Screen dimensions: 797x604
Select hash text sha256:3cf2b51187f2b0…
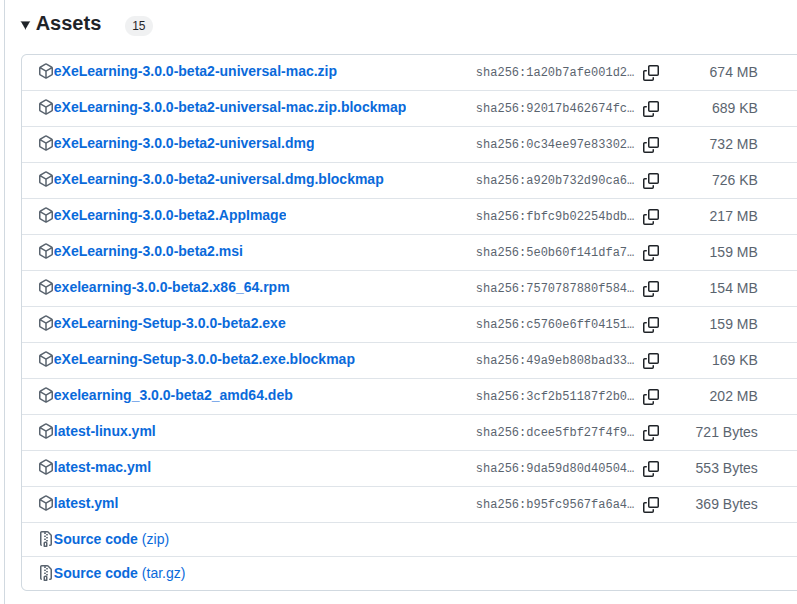[x=555, y=396]
